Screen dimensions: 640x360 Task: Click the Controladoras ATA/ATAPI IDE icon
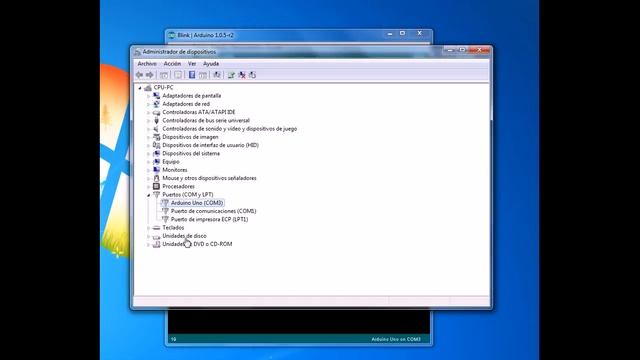156,112
